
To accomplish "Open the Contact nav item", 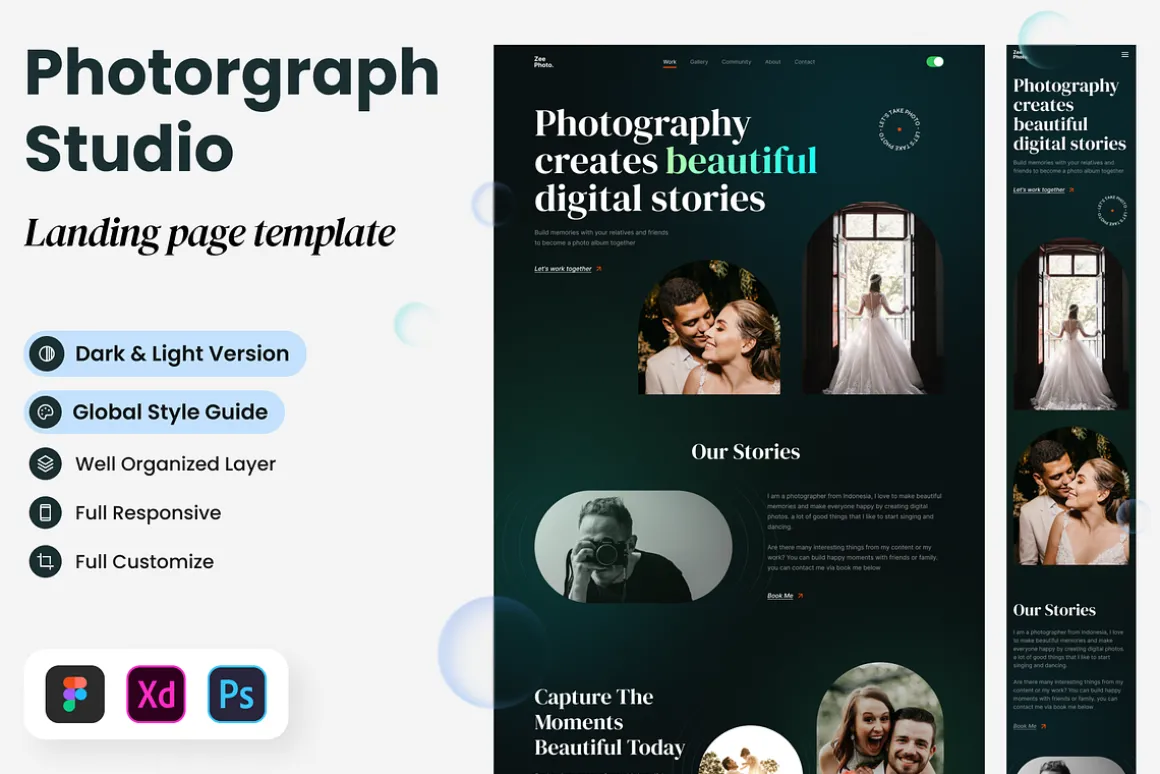I will (805, 62).
